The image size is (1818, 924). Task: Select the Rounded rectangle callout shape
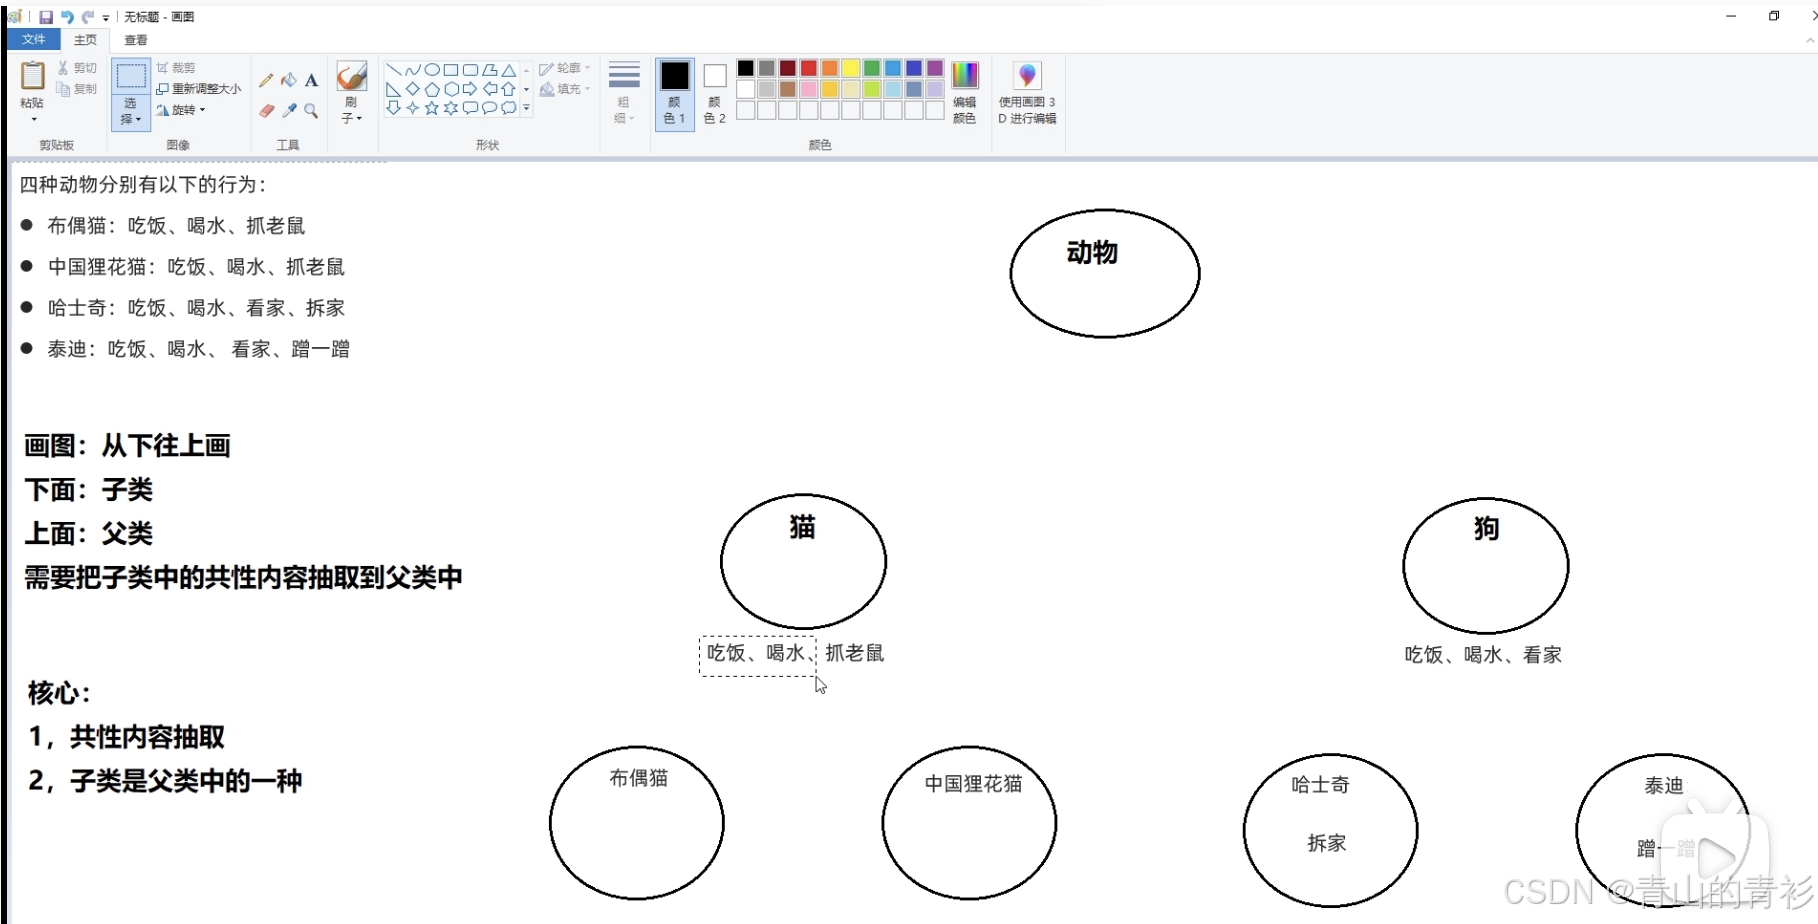pyautogui.click(x=470, y=108)
